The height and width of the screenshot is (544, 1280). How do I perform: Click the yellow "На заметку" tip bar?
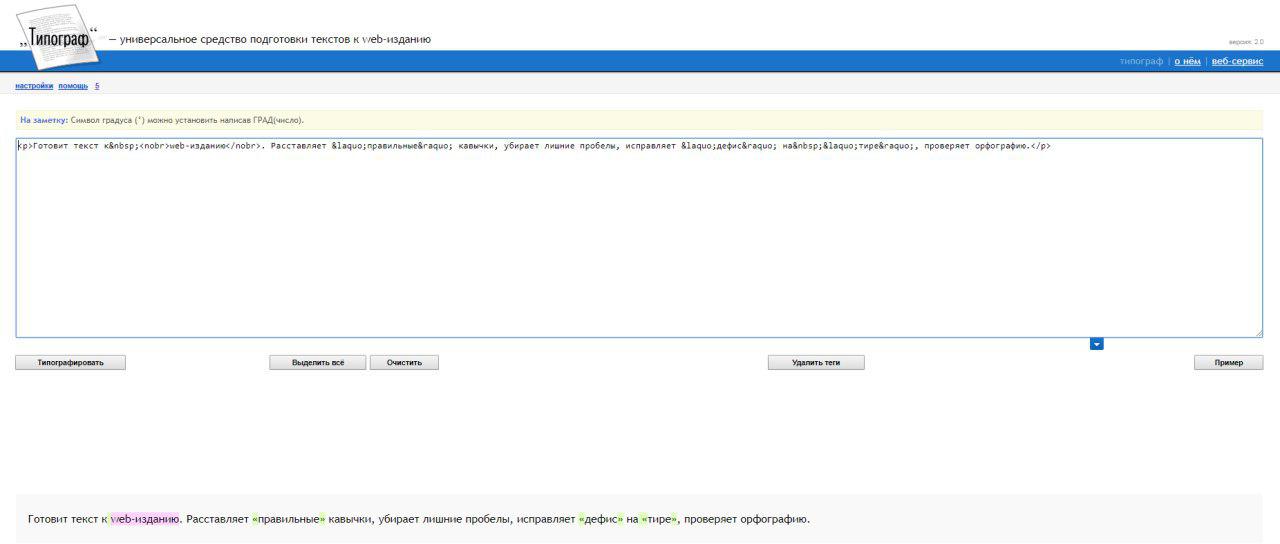[x=639, y=120]
